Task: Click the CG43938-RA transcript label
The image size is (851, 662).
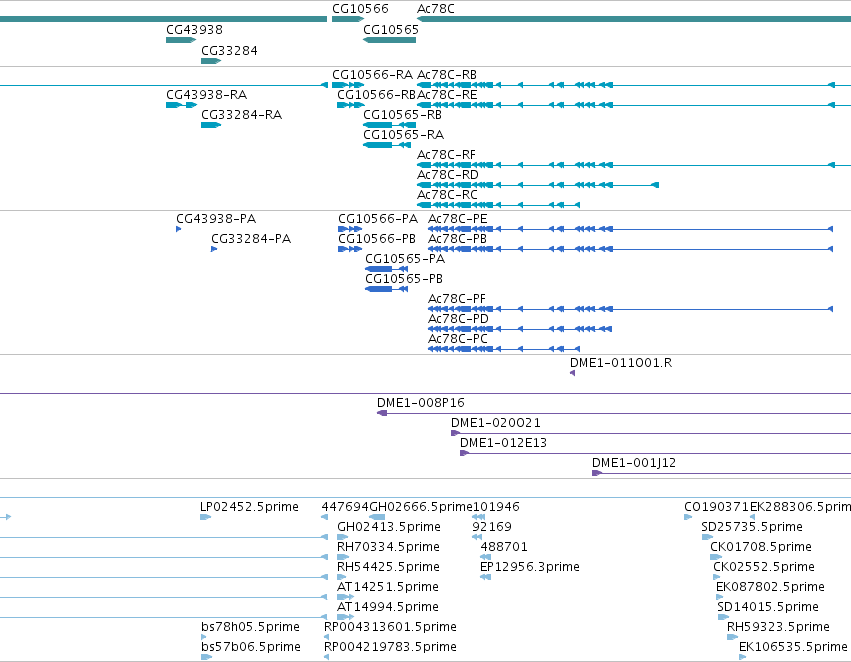Action: pyautogui.click(x=206, y=94)
